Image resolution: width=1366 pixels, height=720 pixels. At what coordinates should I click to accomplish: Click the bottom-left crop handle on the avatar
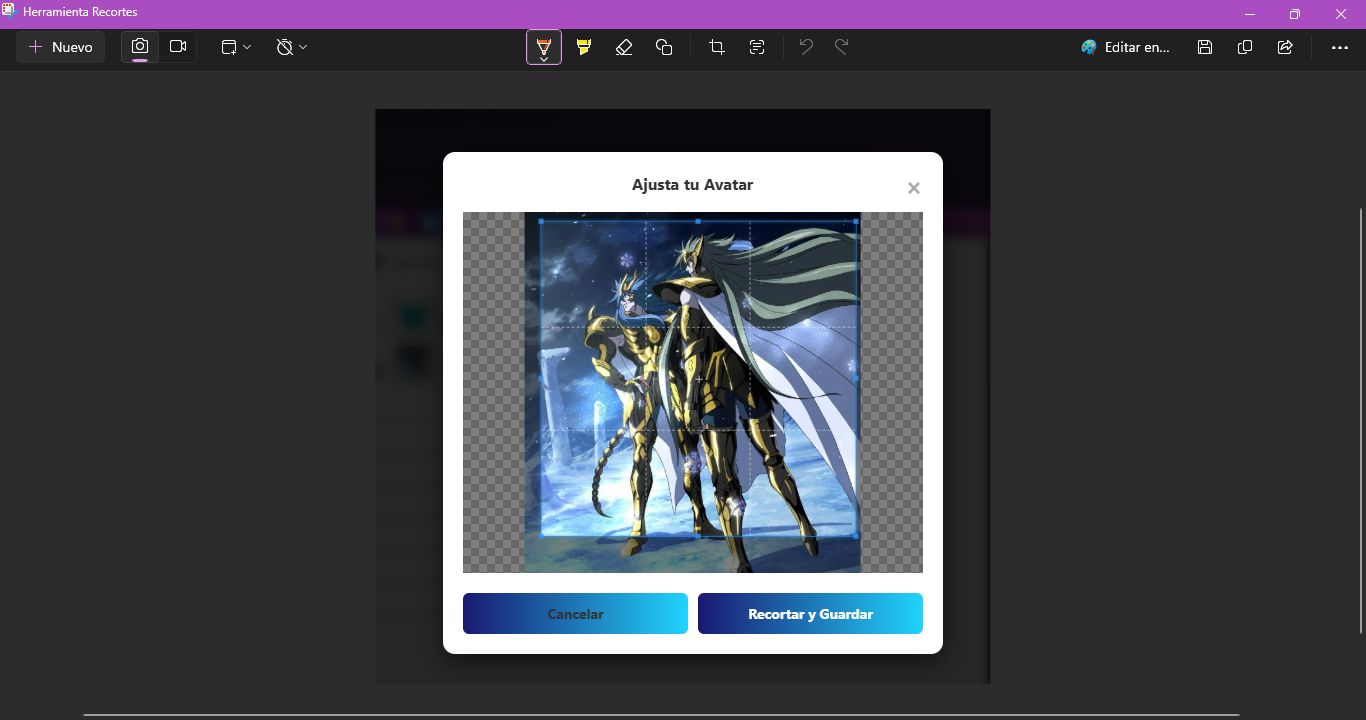541,536
